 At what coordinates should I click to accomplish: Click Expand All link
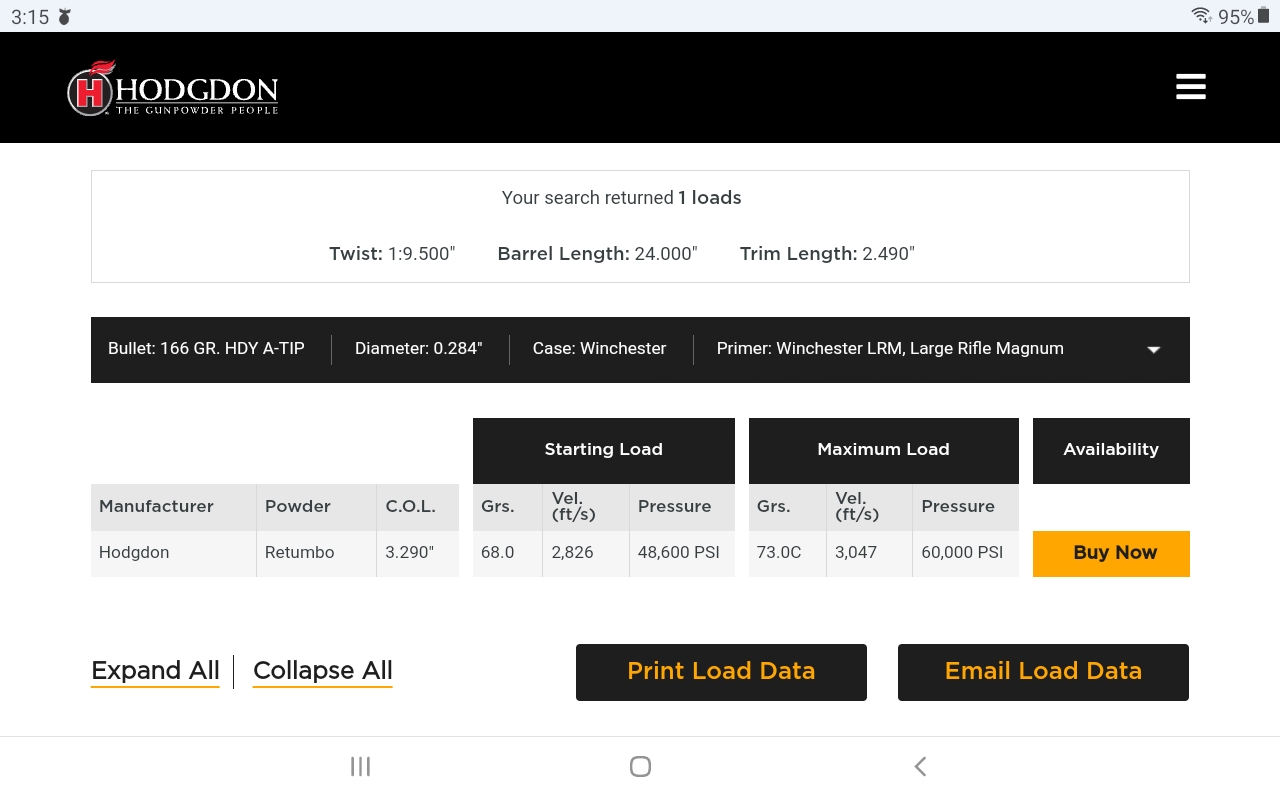click(155, 671)
